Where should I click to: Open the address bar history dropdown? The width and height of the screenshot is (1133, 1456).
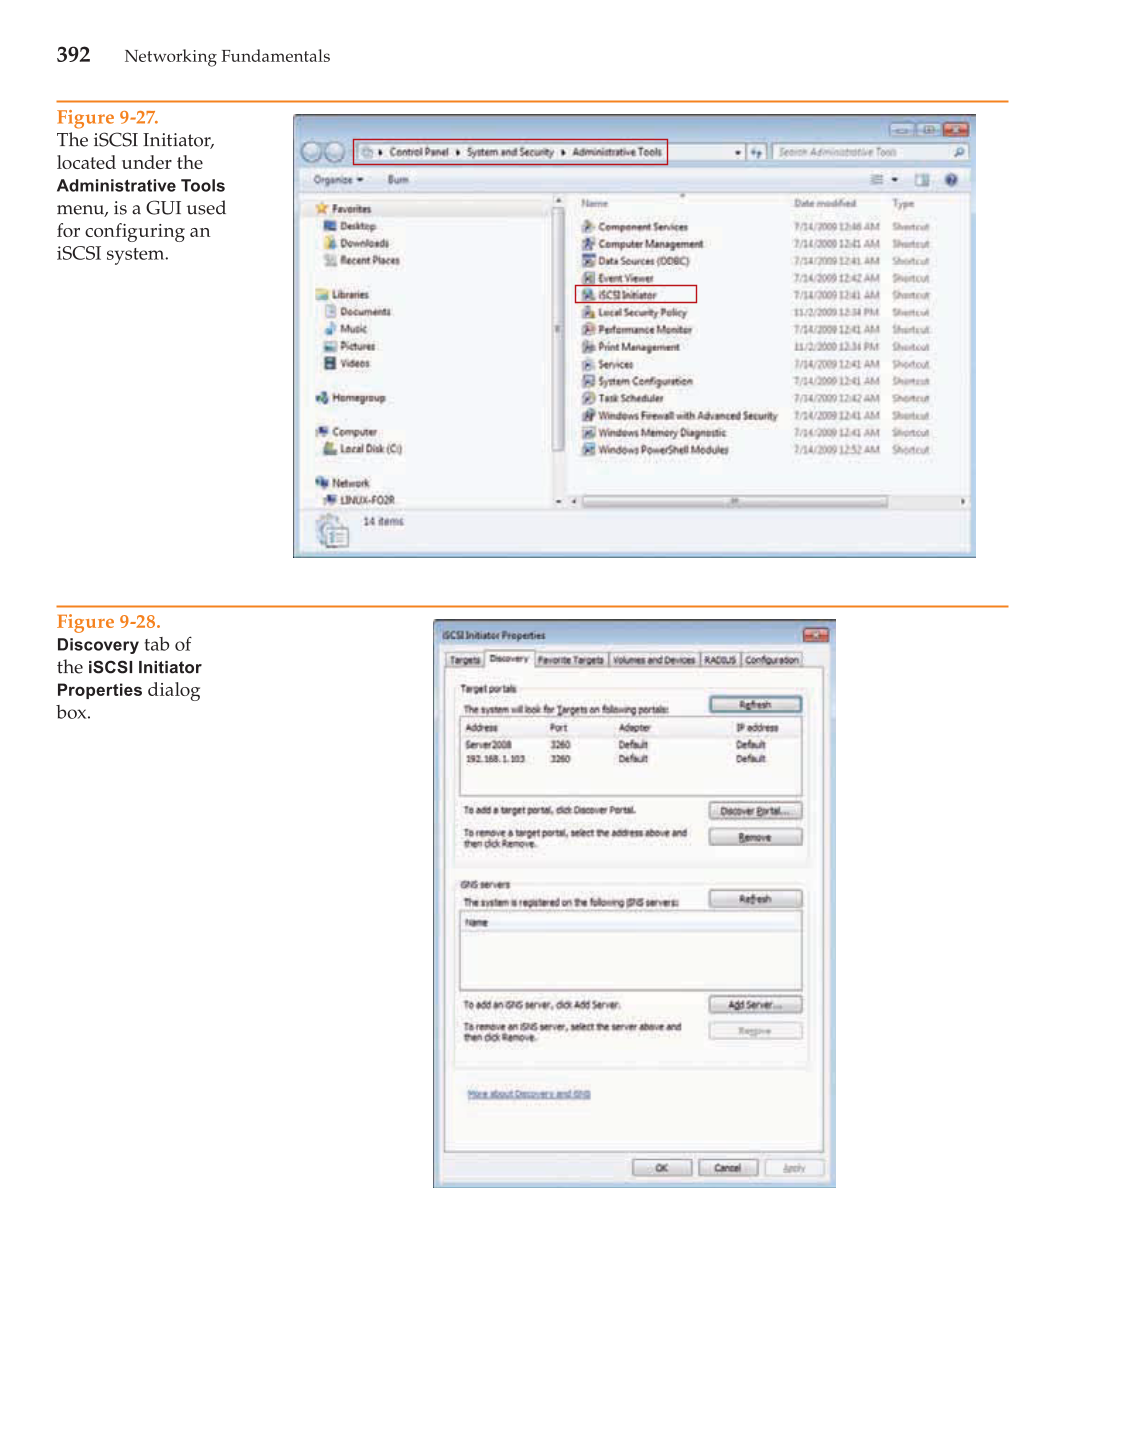(x=738, y=153)
